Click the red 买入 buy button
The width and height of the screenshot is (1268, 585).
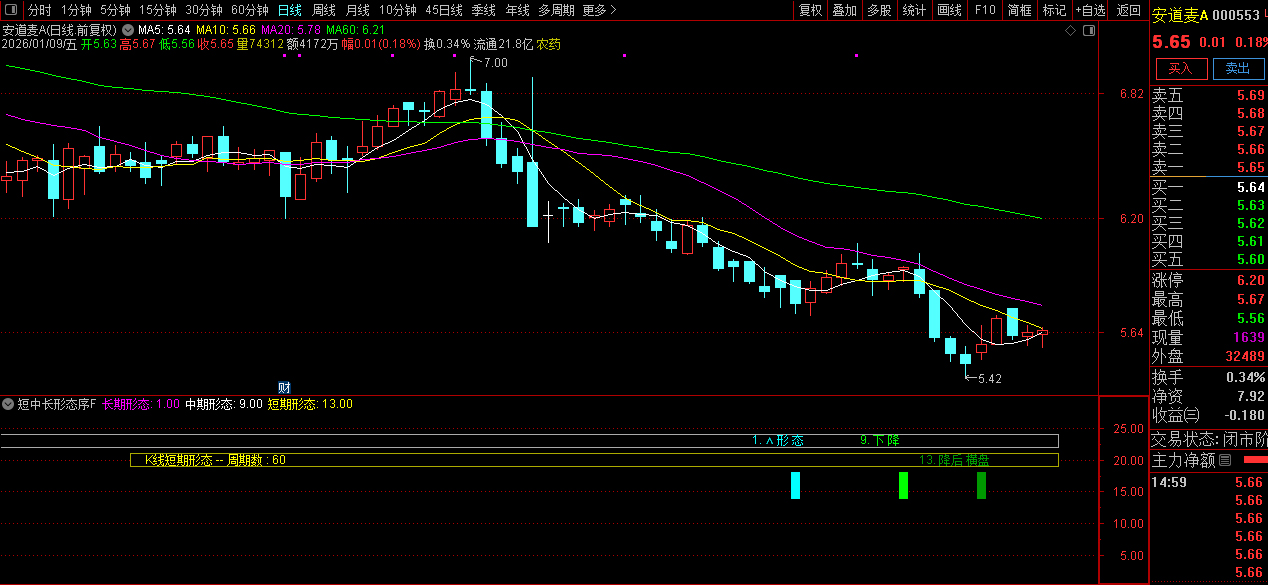pos(1181,68)
